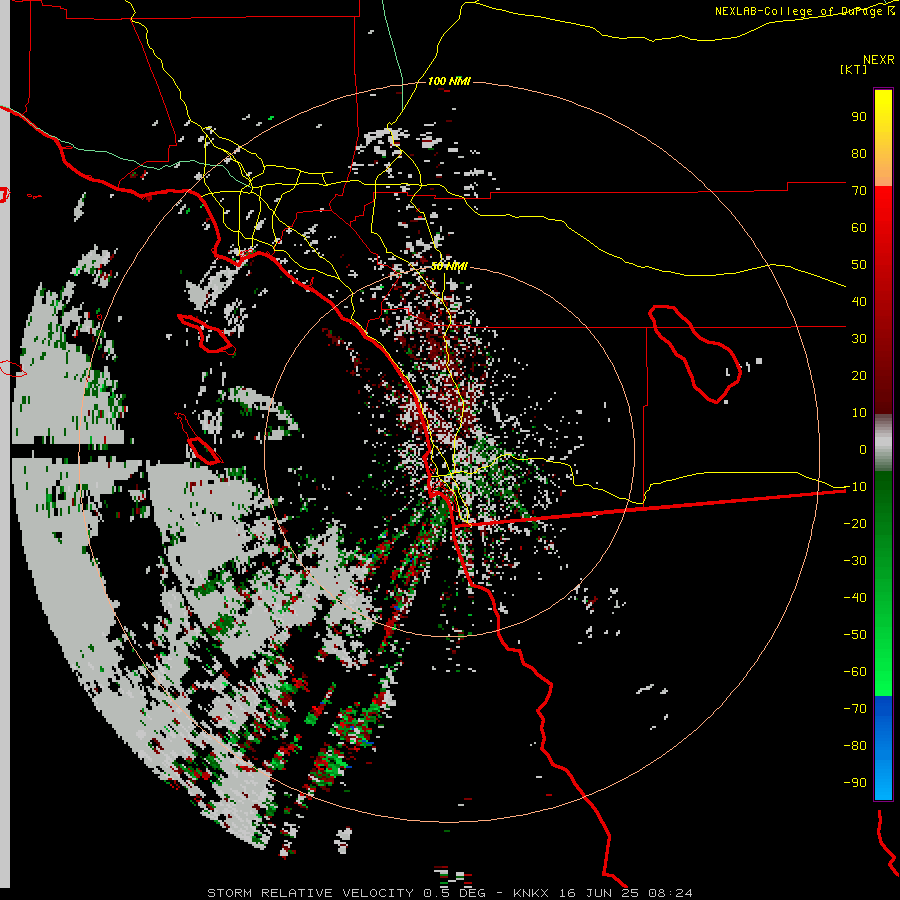Click the 0 value on the velocity scale
The image size is (900, 900).
(863, 449)
